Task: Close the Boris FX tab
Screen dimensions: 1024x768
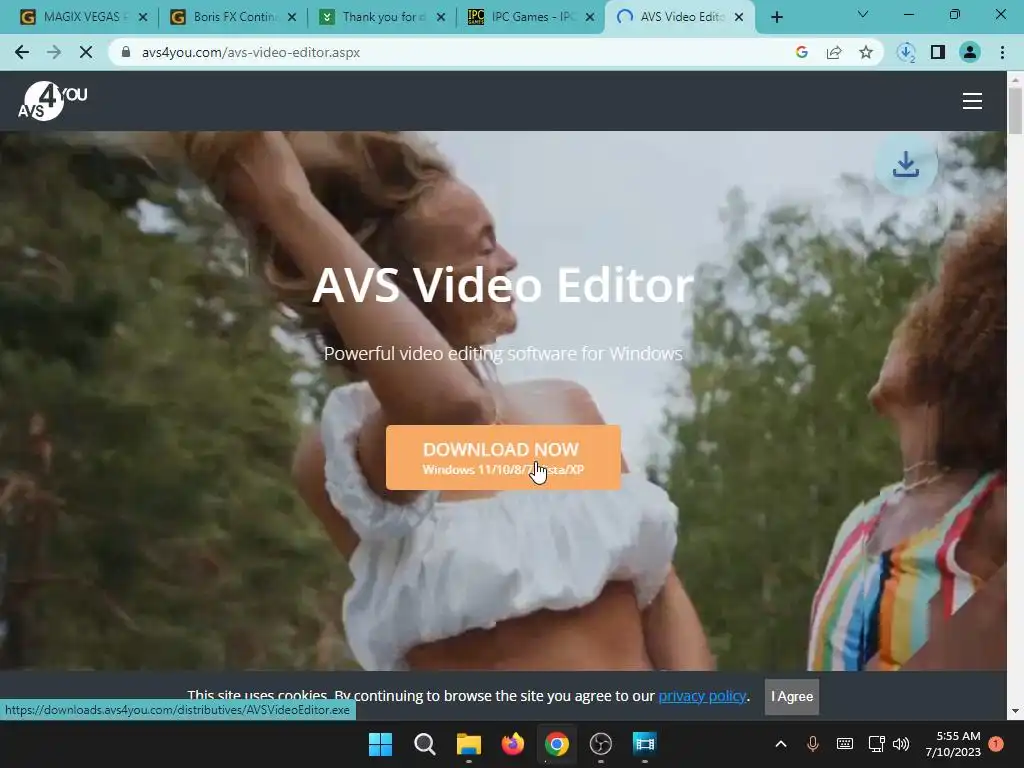Action: click(x=292, y=17)
